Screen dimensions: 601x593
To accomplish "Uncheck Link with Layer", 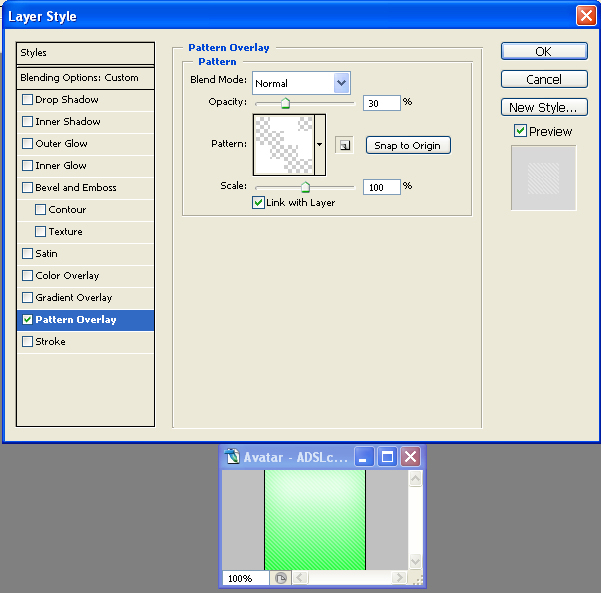I will coord(258,202).
